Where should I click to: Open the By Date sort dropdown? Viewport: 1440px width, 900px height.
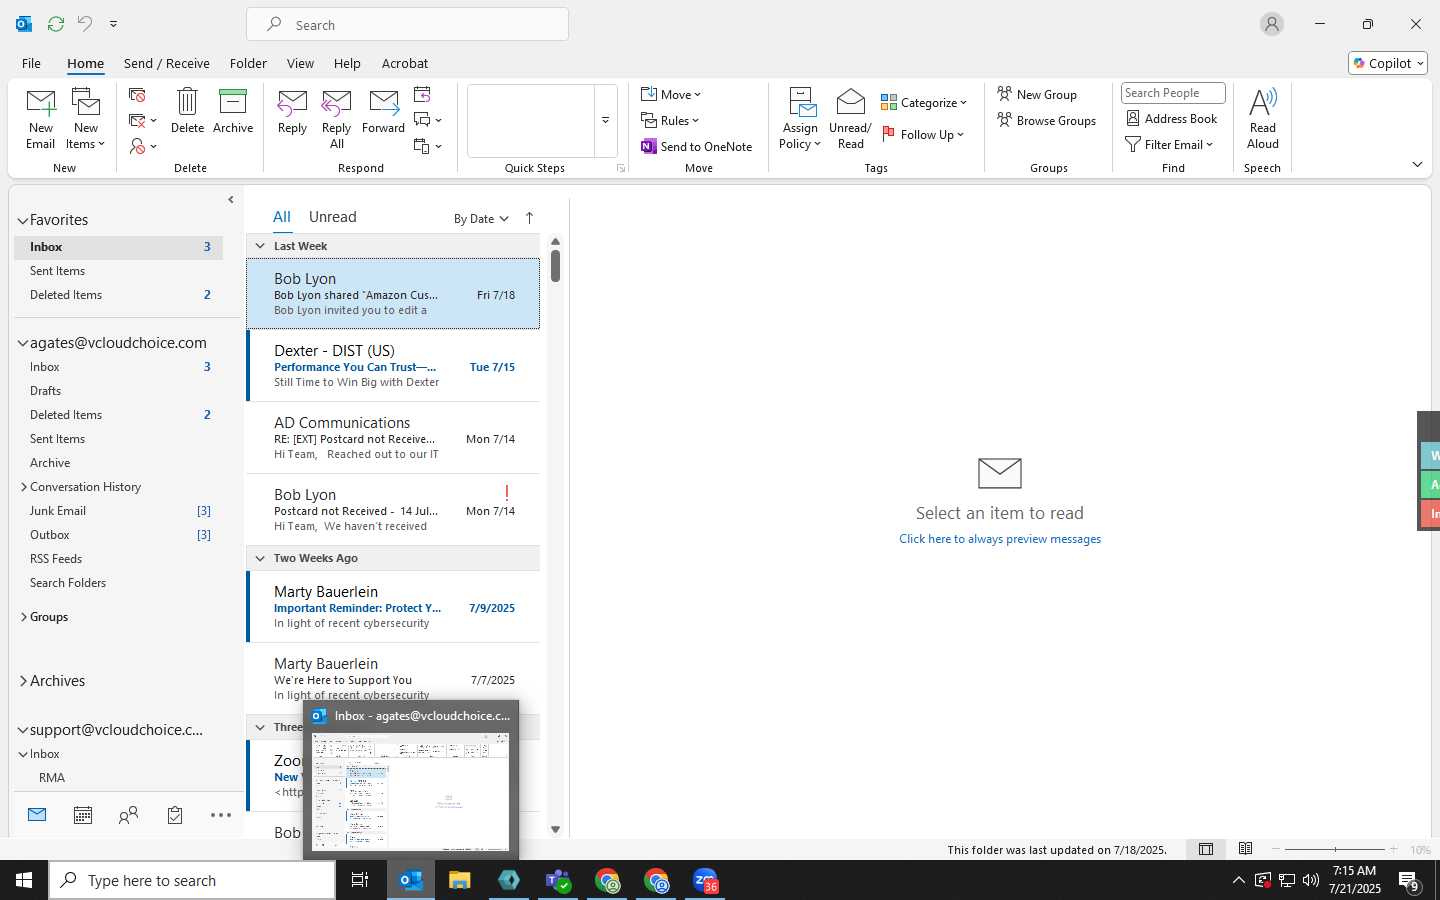pos(481,219)
